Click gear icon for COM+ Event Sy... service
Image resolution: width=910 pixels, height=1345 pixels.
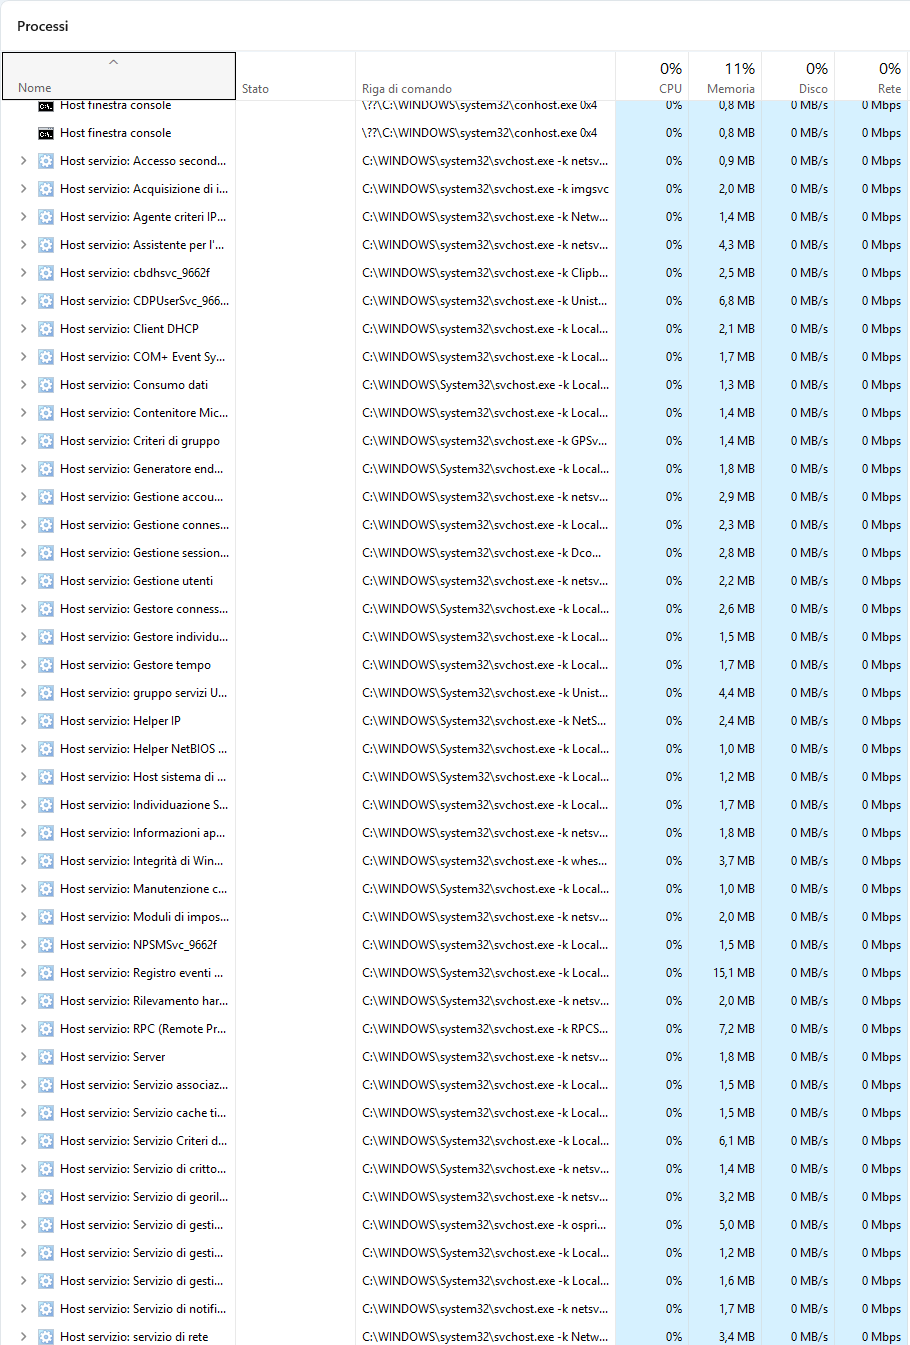[x=46, y=356]
